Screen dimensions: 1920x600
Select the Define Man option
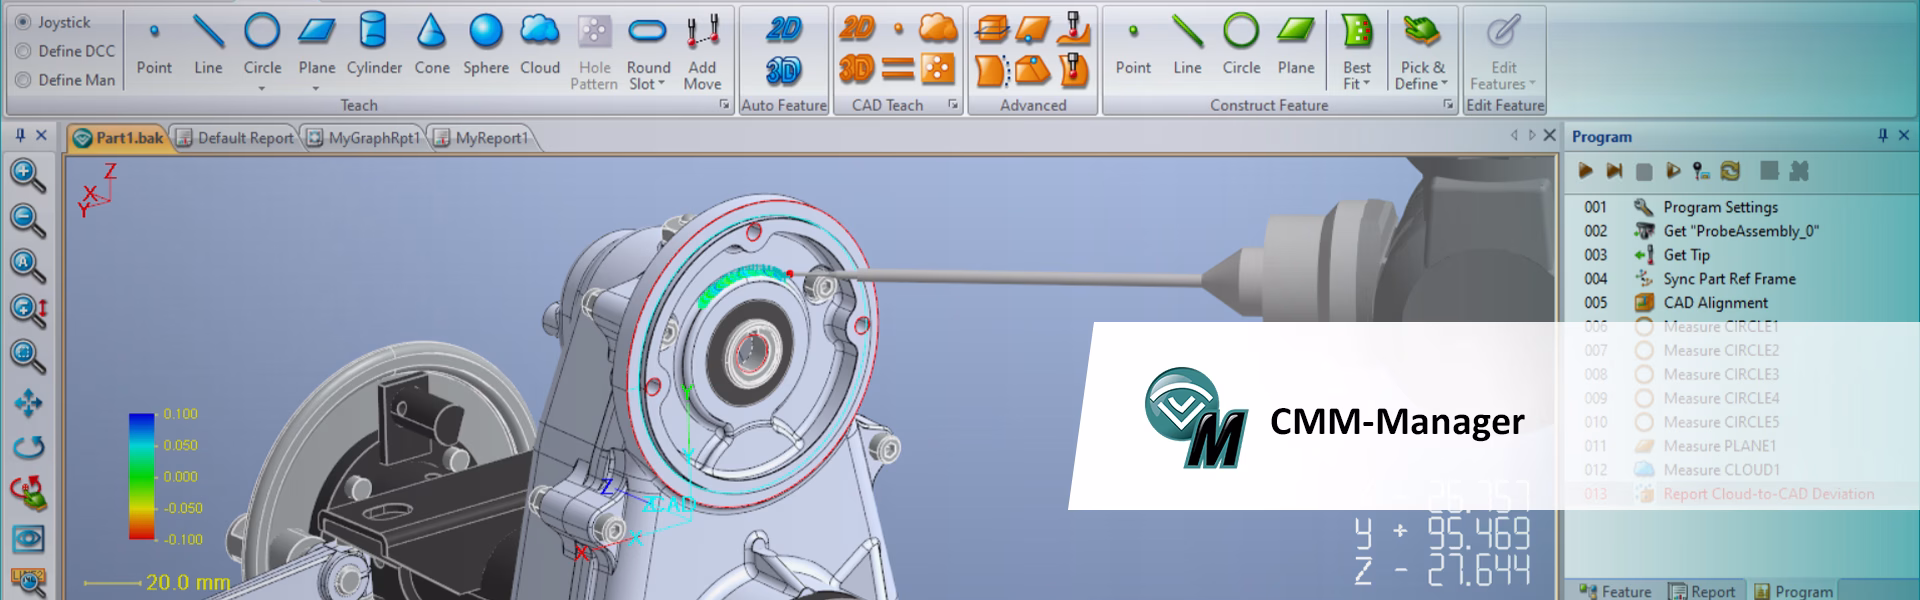click(24, 80)
